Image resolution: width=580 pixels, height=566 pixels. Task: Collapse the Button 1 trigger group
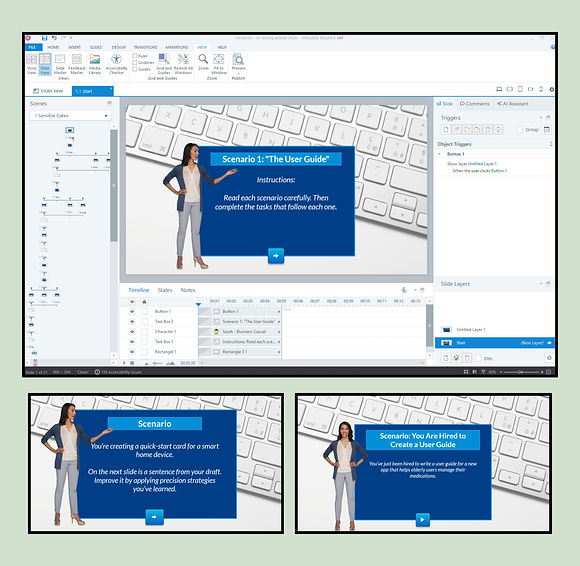(x=440, y=154)
